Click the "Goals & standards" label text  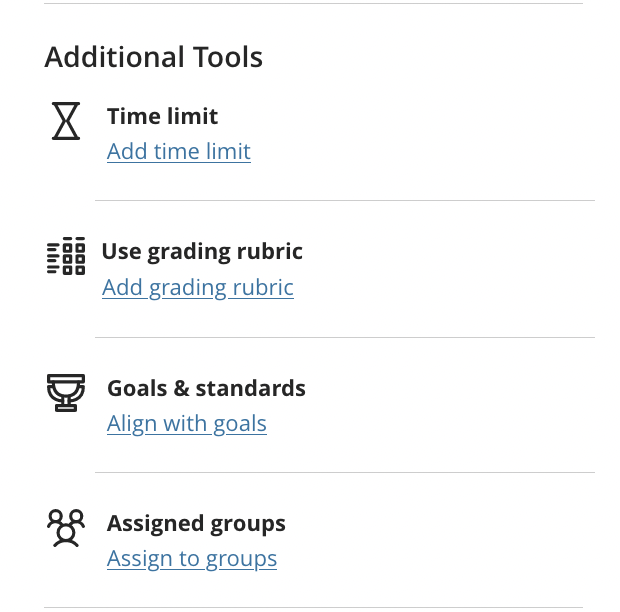(206, 388)
